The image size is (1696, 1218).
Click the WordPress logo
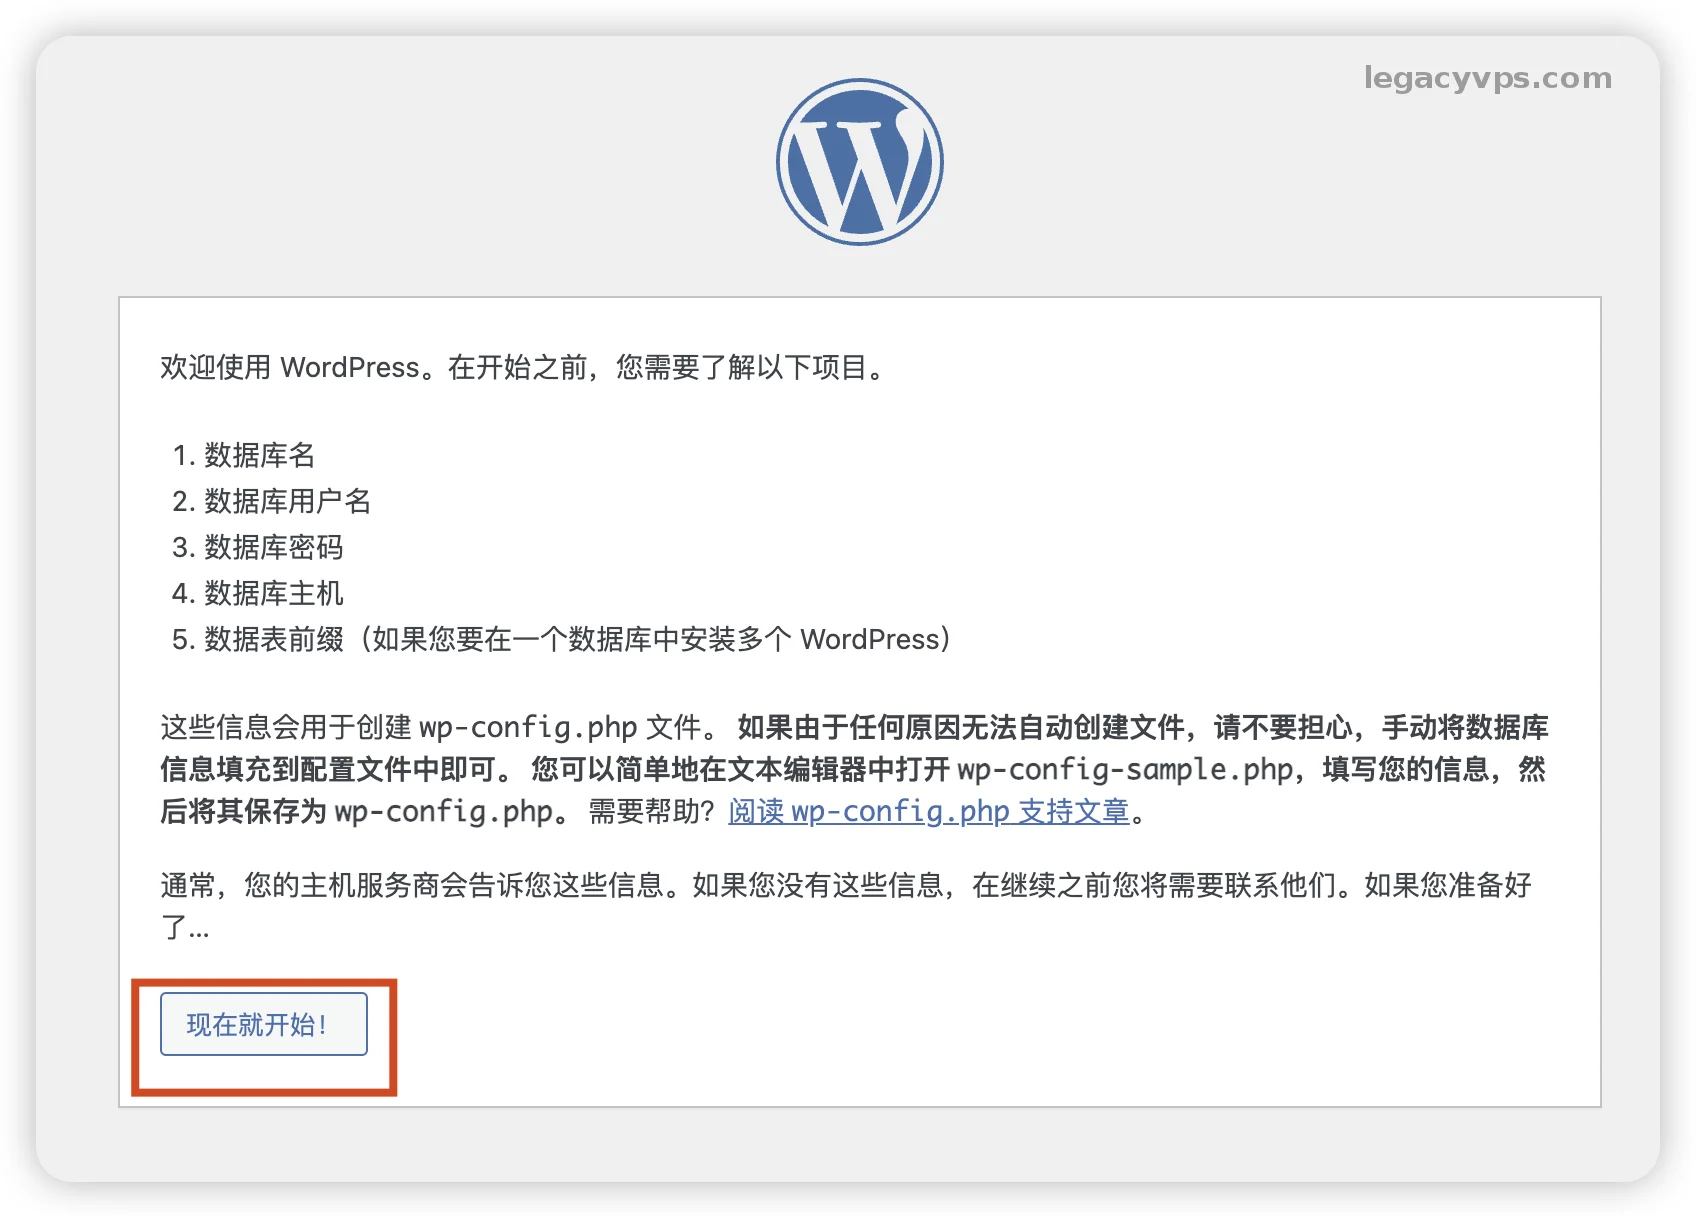859,162
